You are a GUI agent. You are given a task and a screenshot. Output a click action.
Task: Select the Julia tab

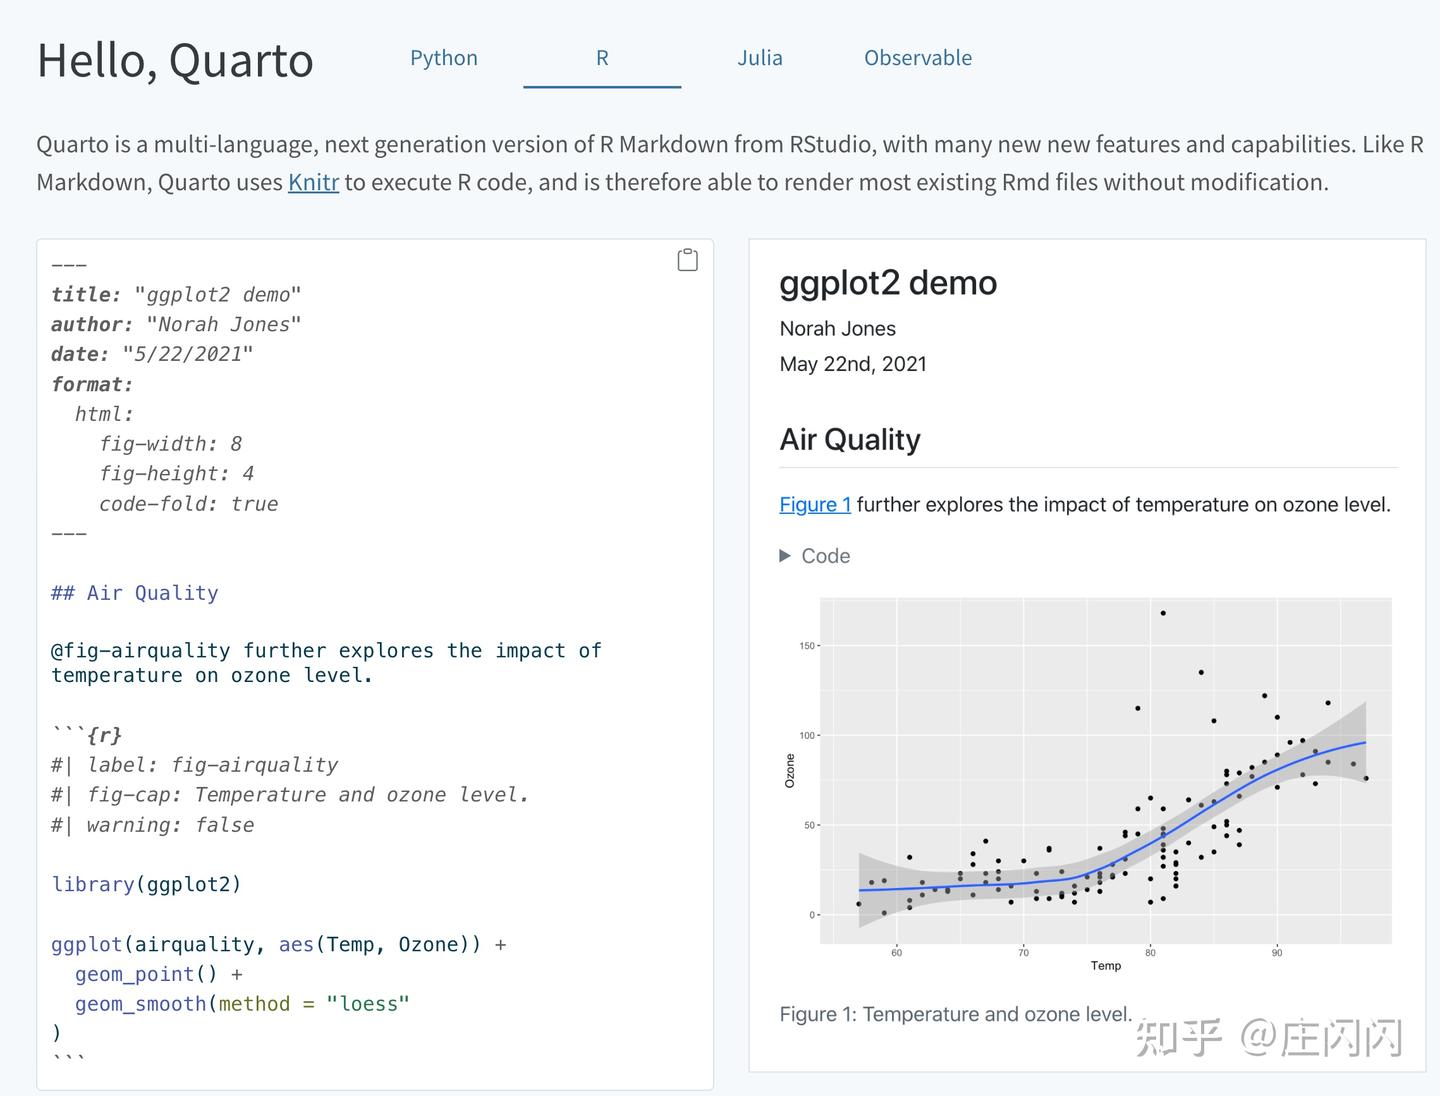(760, 58)
